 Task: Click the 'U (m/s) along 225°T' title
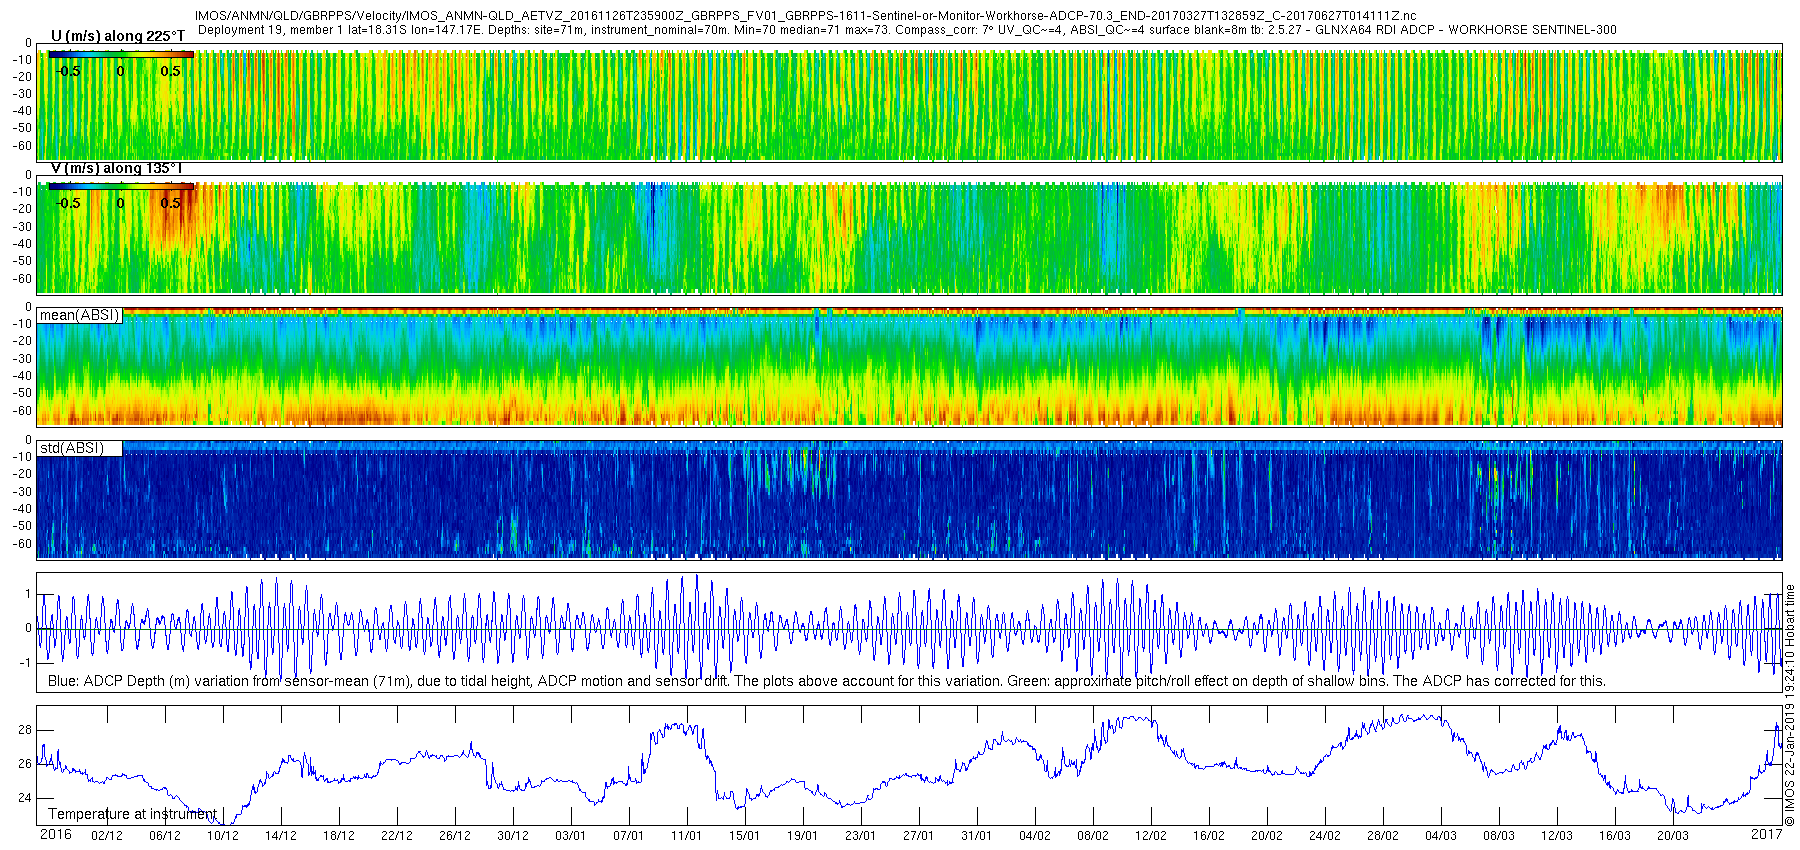tap(118, 36)
